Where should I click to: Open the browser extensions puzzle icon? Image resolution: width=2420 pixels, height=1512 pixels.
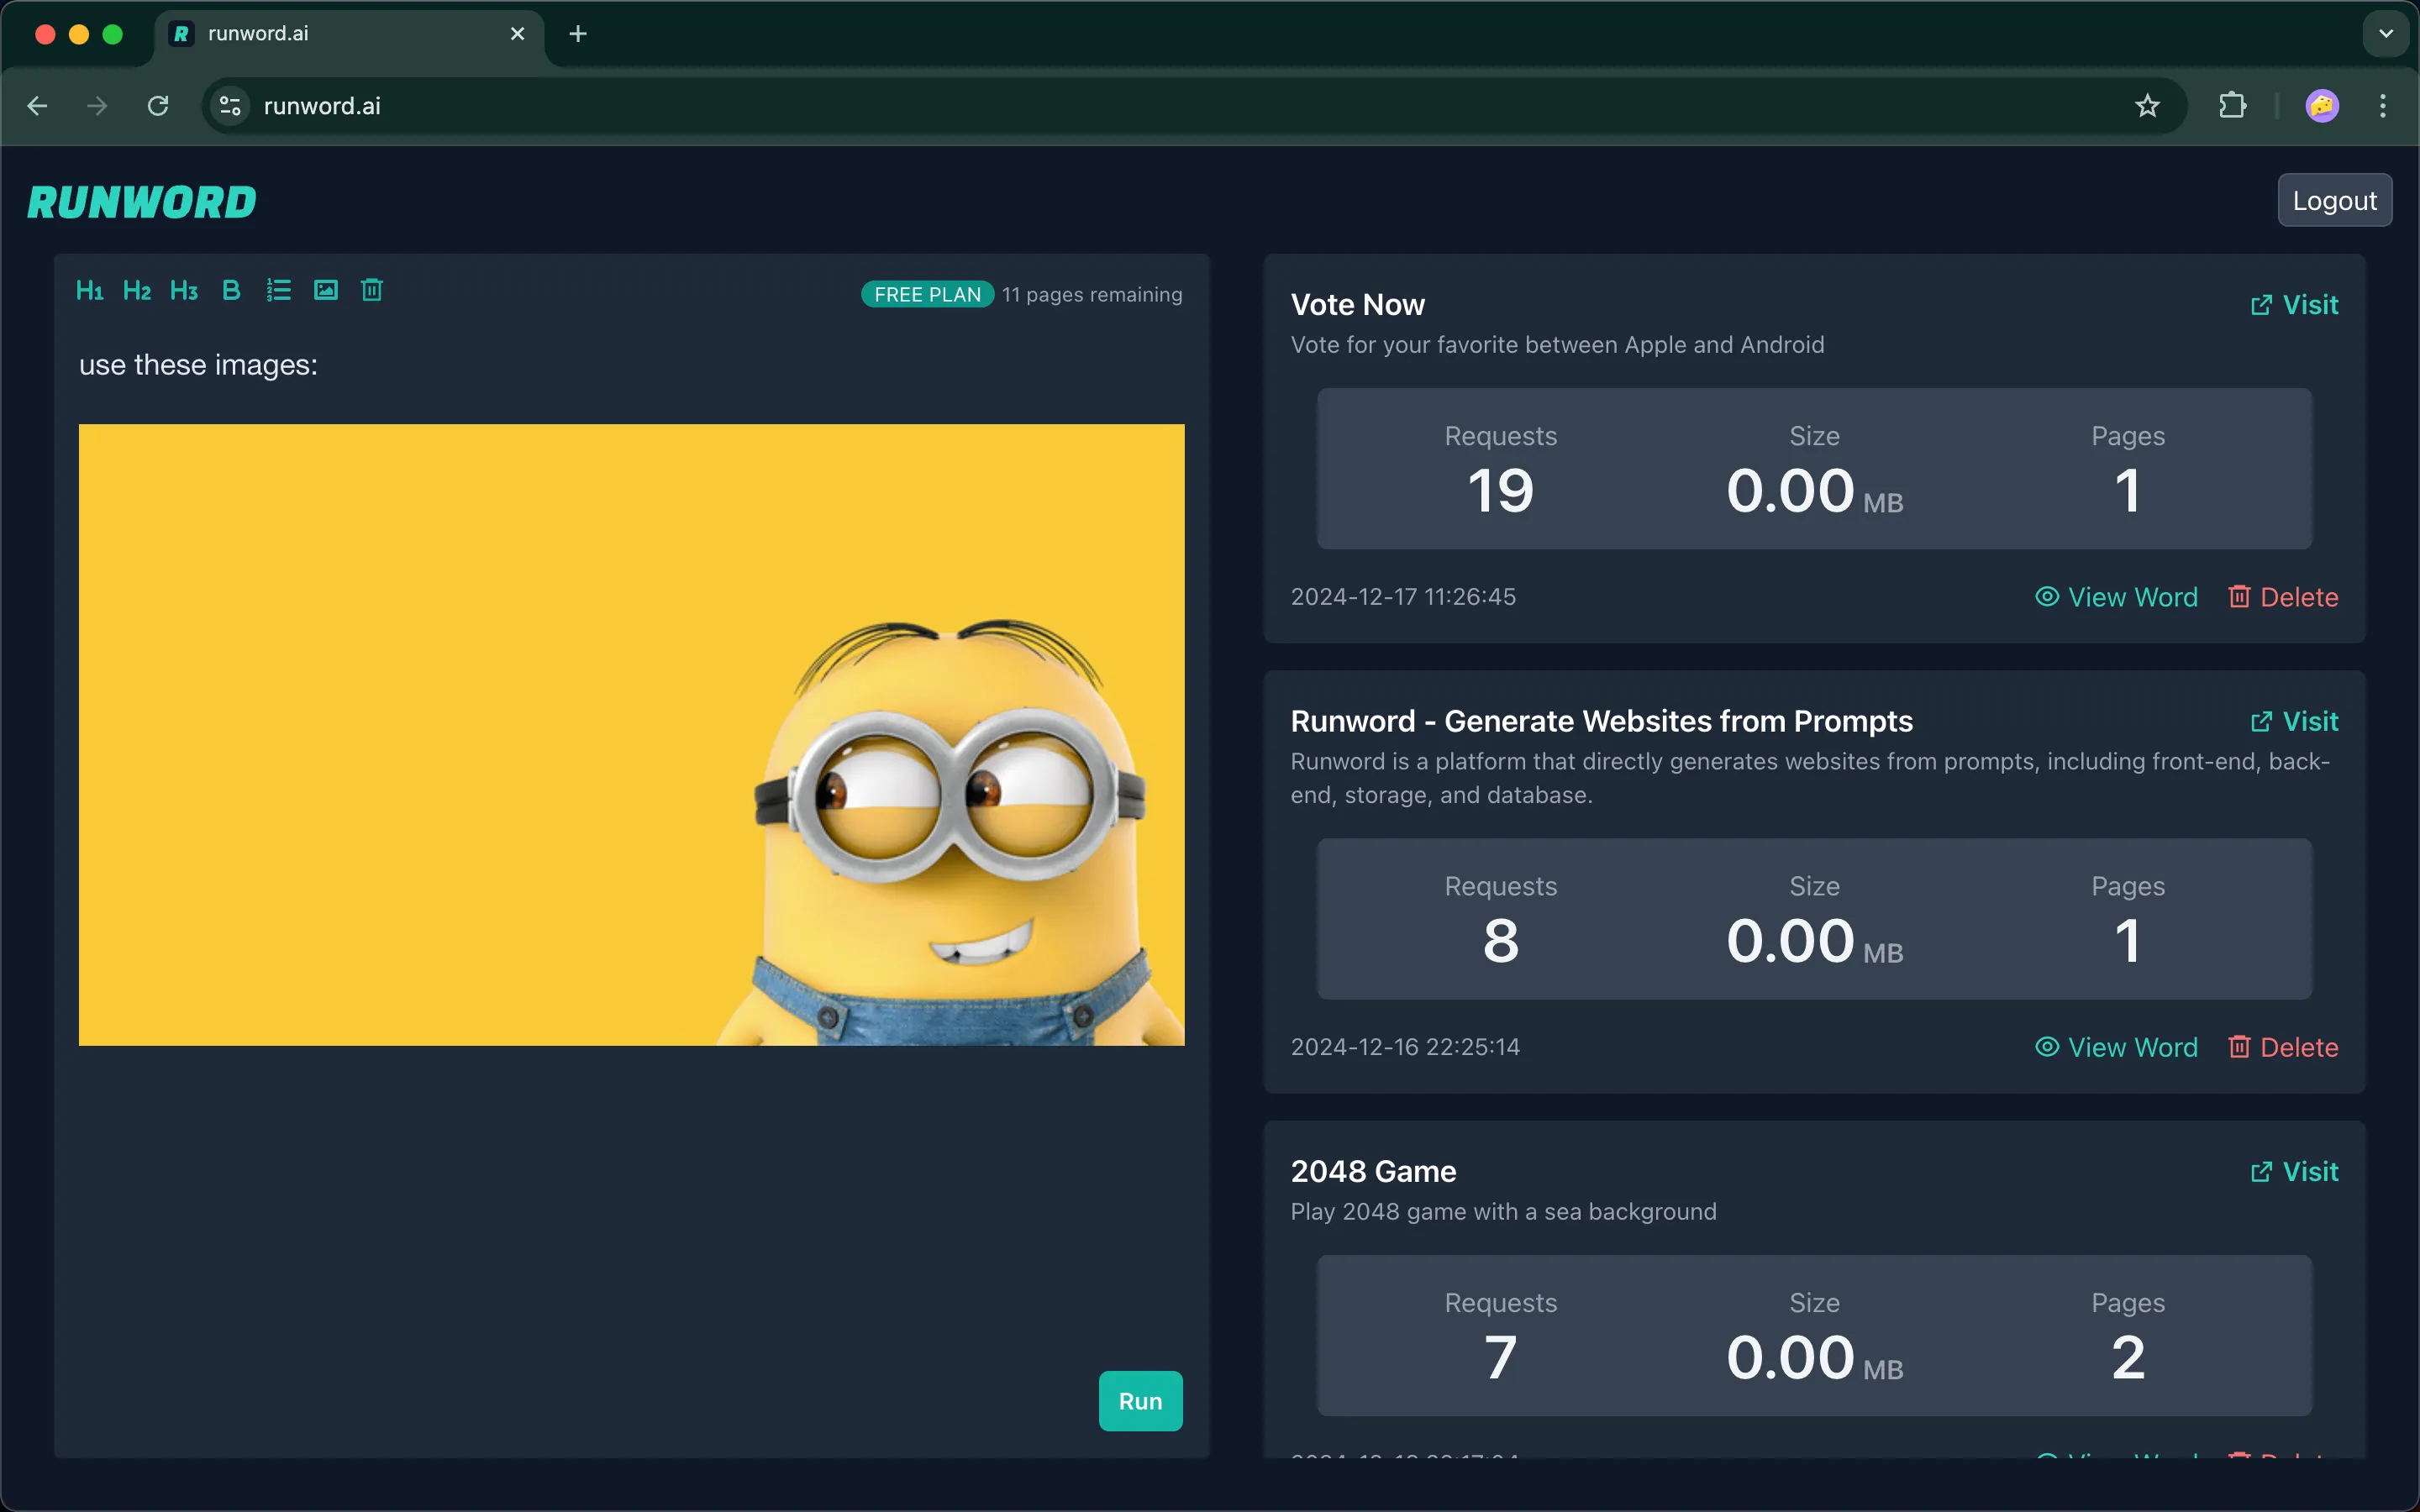pos(2232,106)
